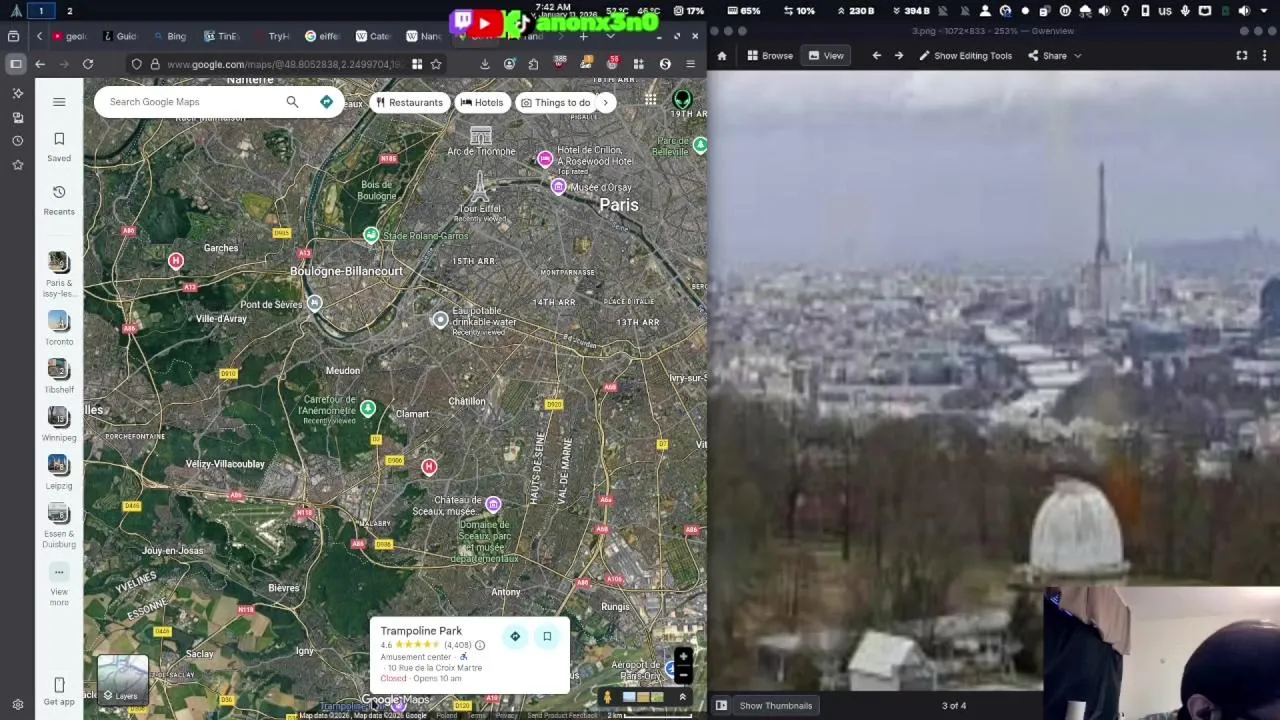Go to Gwenview home/start page
This screenshot has height=720, width=1280.
coord(722,56)
